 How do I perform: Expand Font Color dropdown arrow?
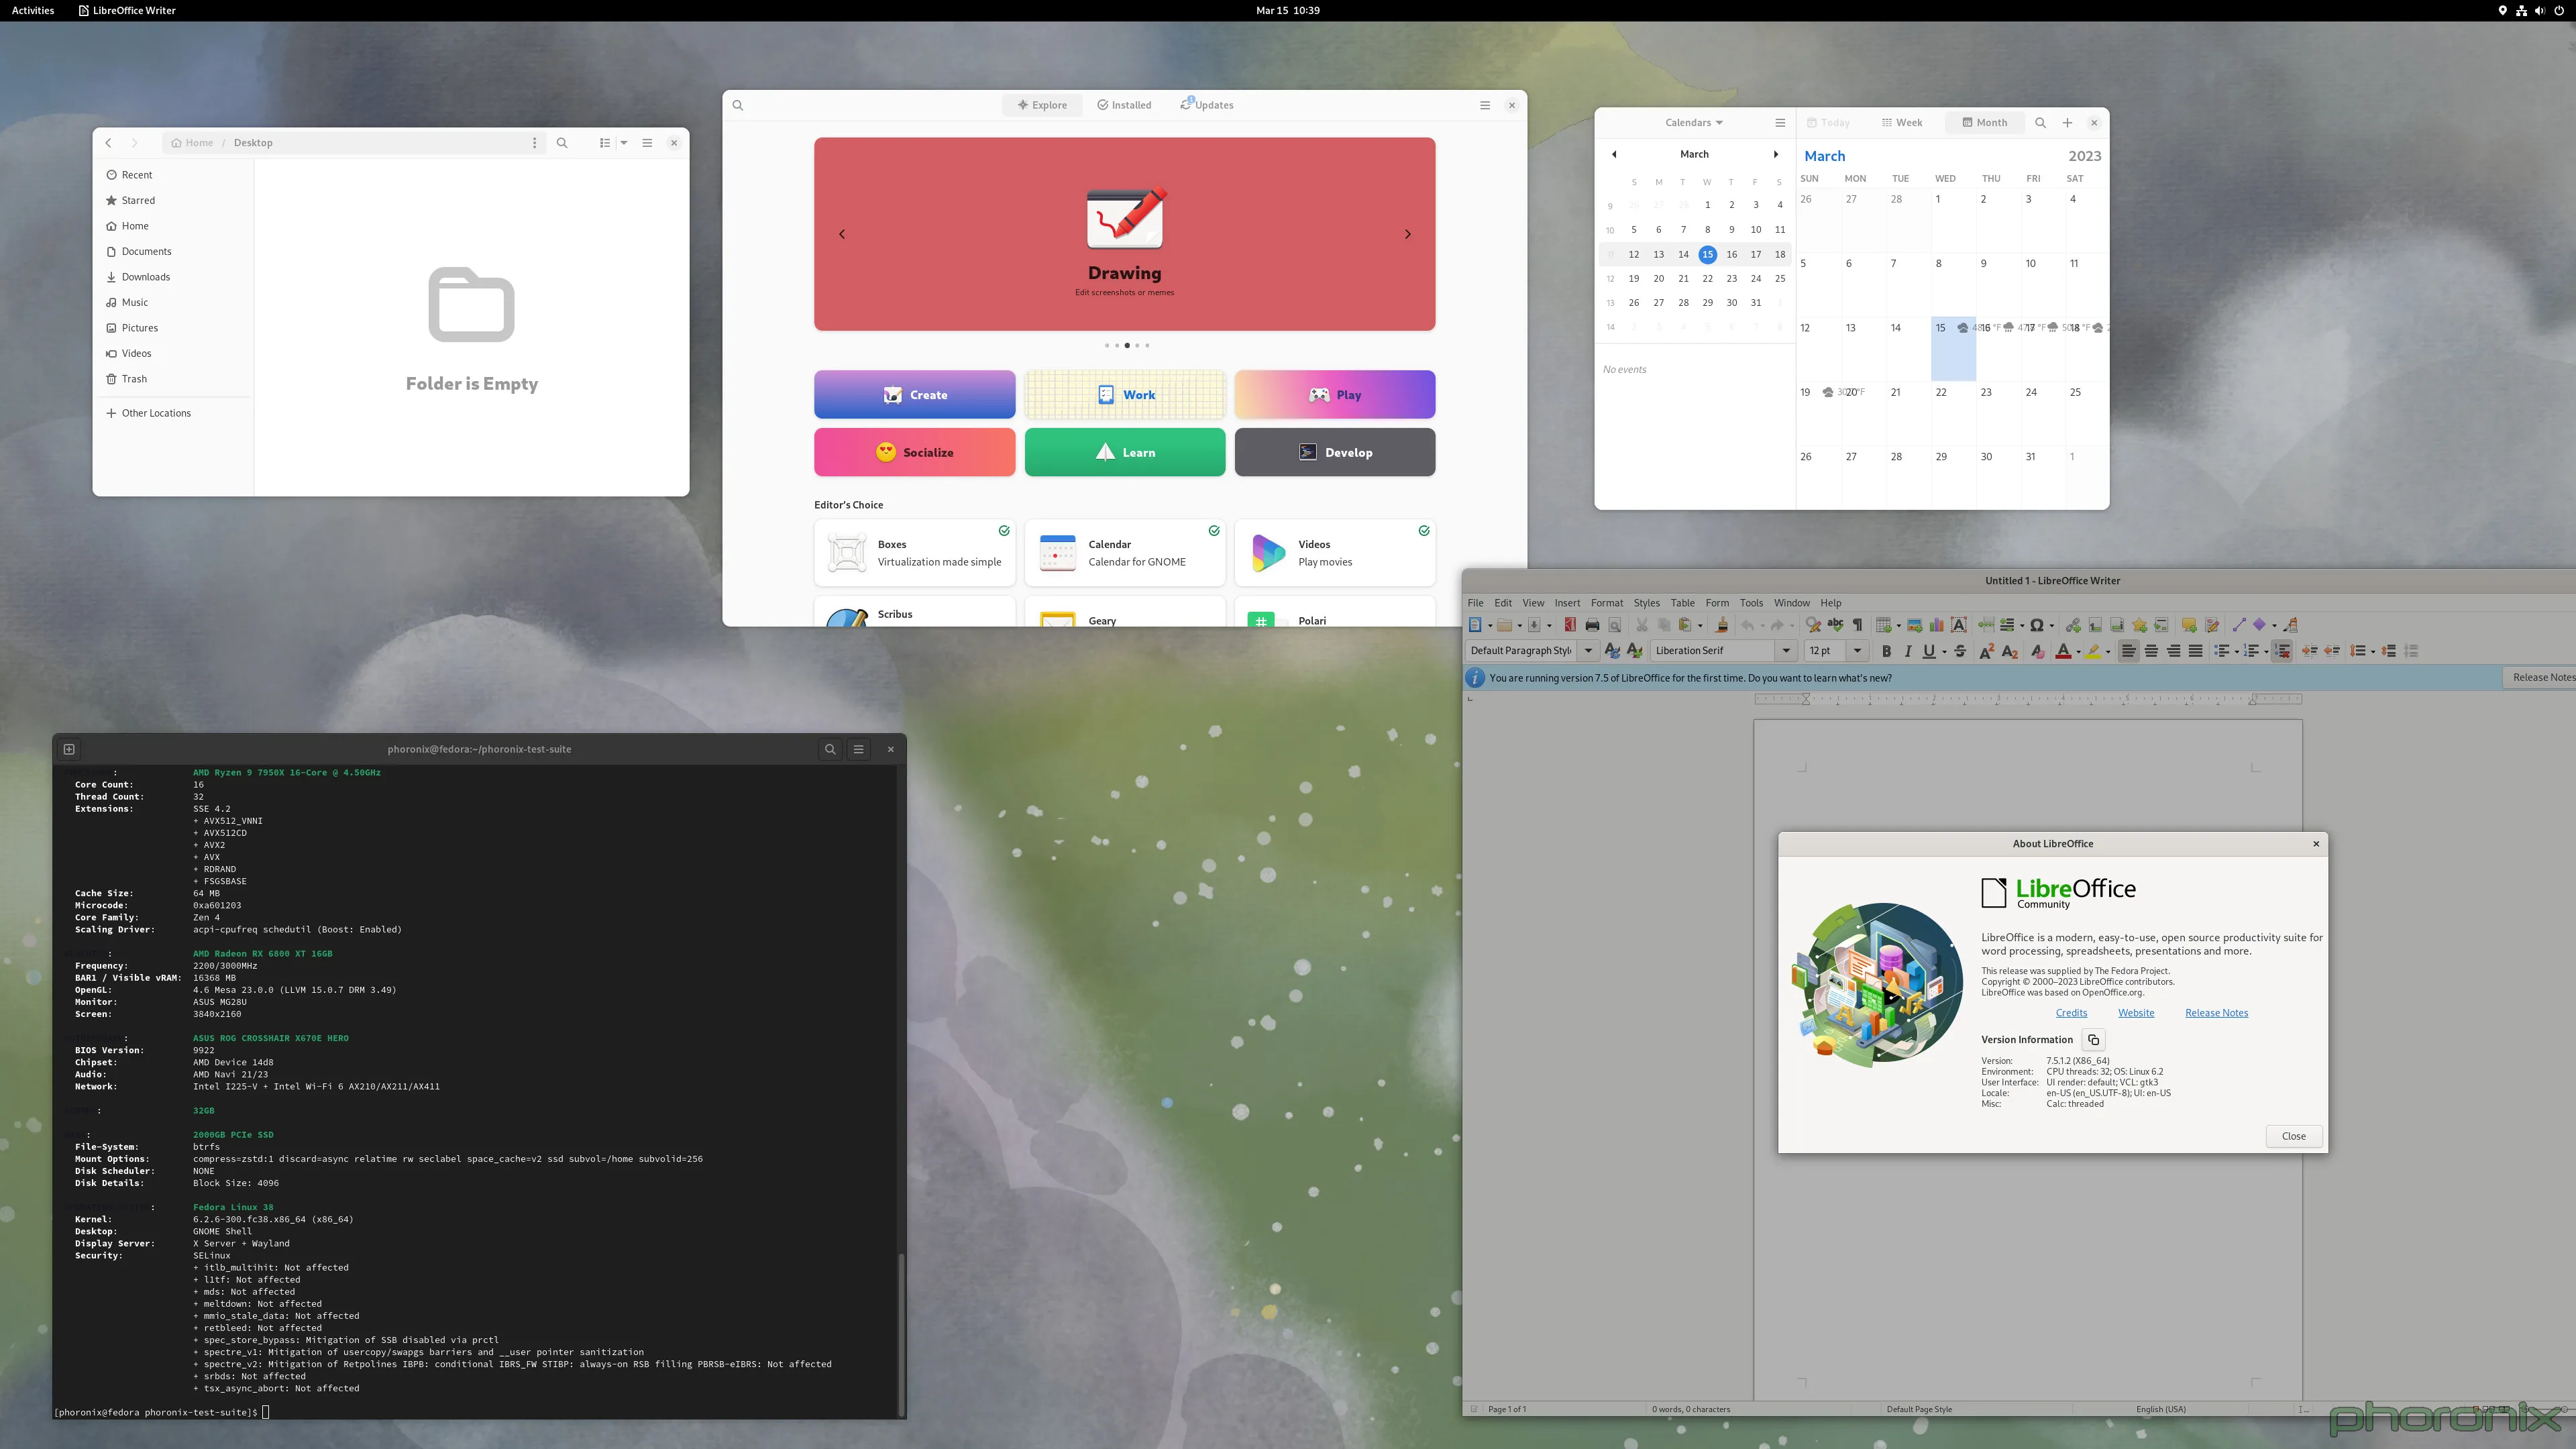[x=2079, y=652]
